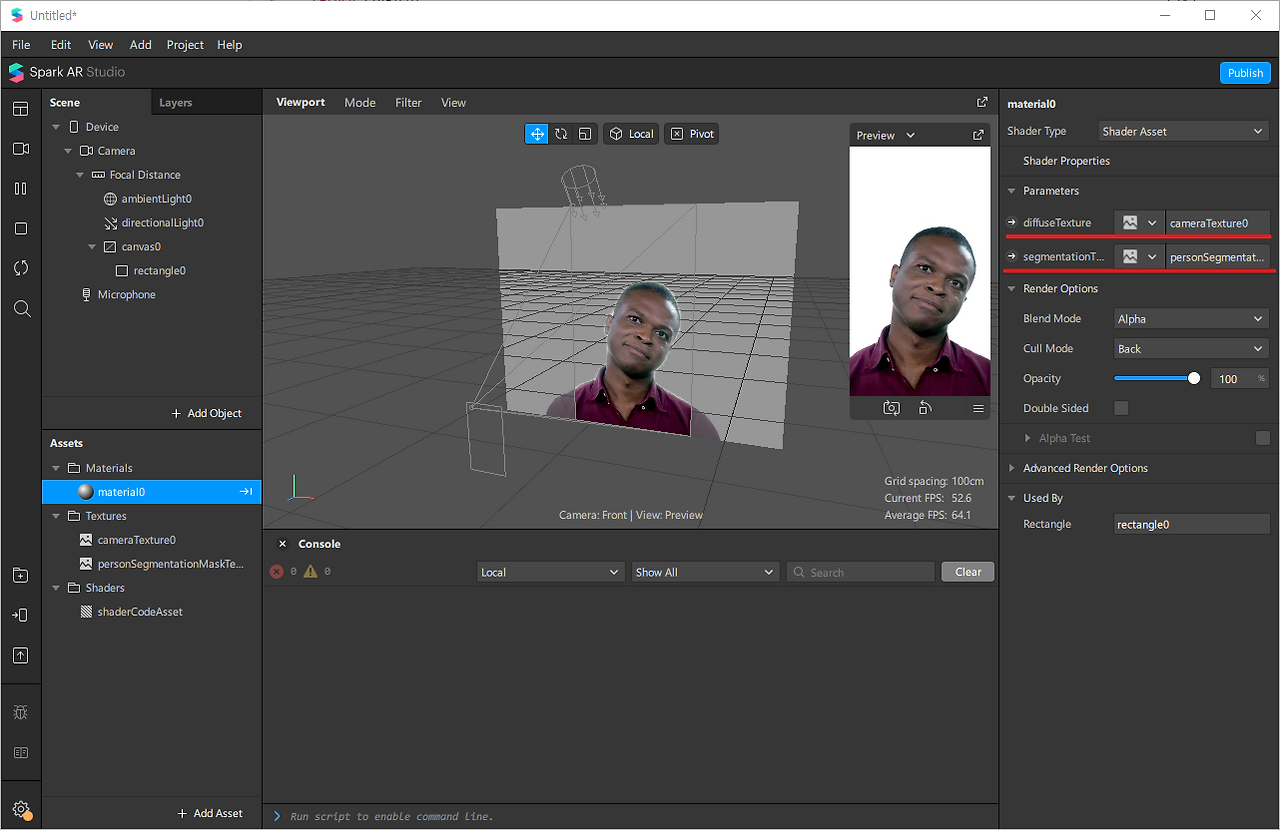Select the move/translate gizmo tool
This screenshot has height=830, width=1280.
(537, 134)
